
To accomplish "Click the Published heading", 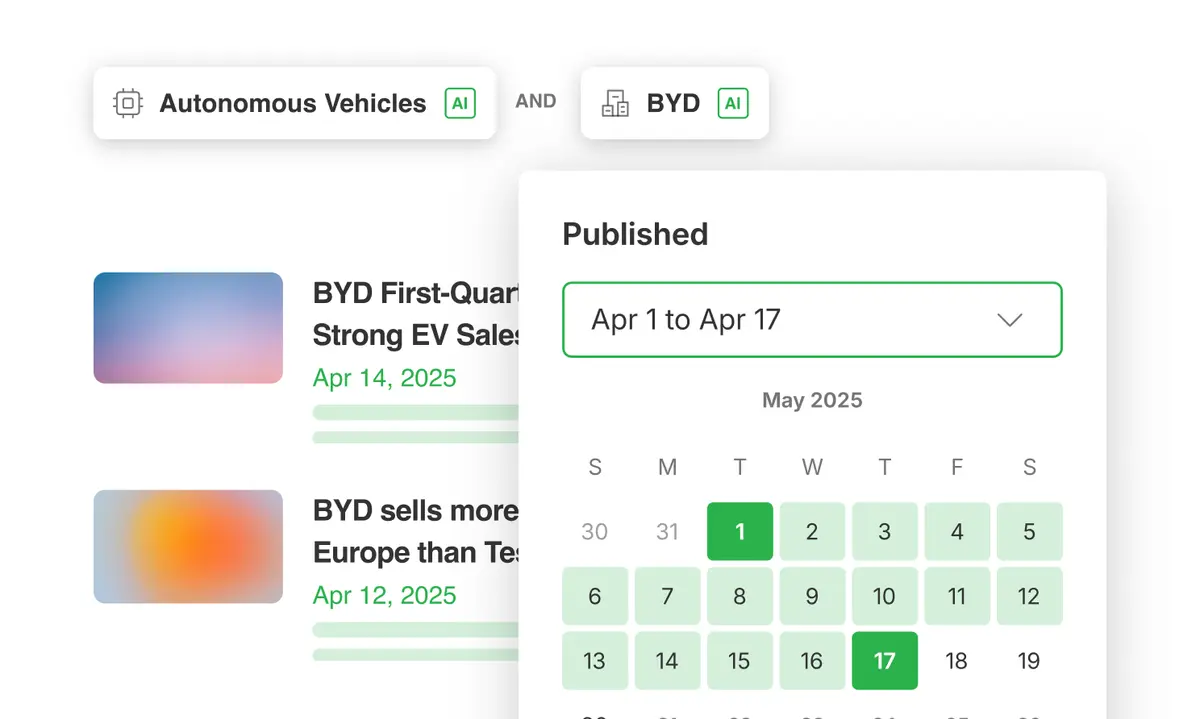I will coord(635,234).
